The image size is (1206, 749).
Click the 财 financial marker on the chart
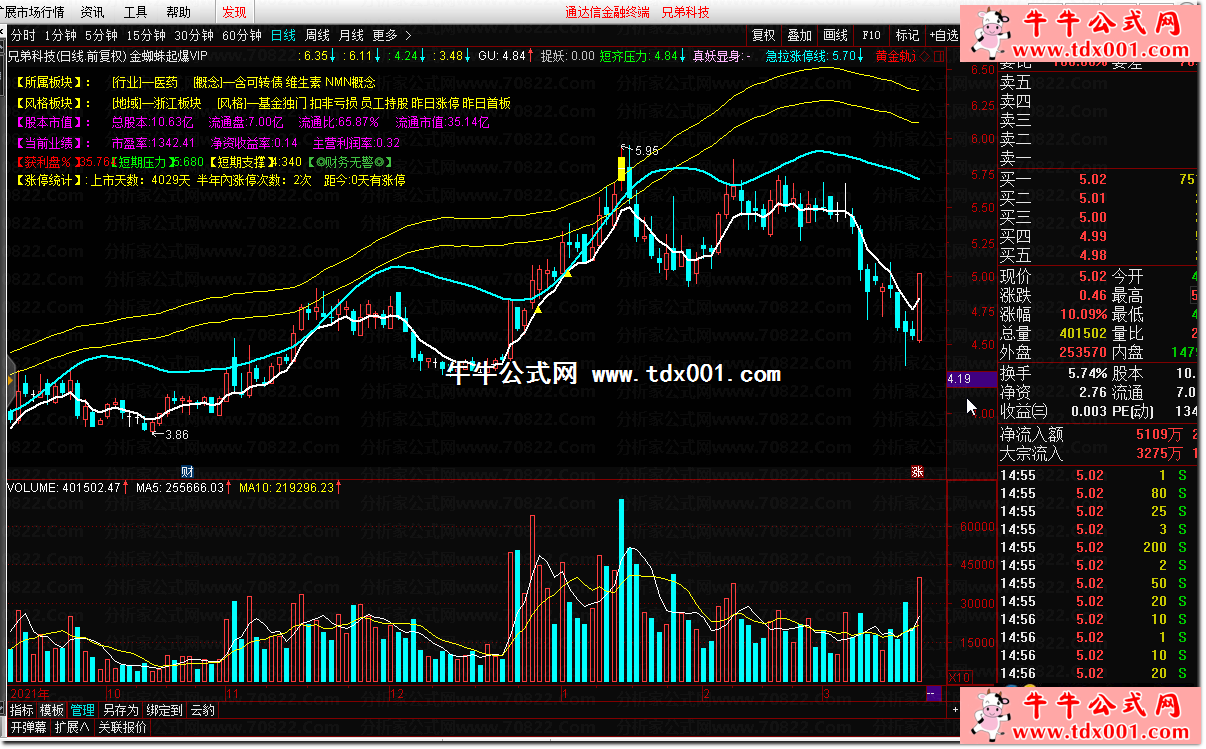(x=186, y=471)
